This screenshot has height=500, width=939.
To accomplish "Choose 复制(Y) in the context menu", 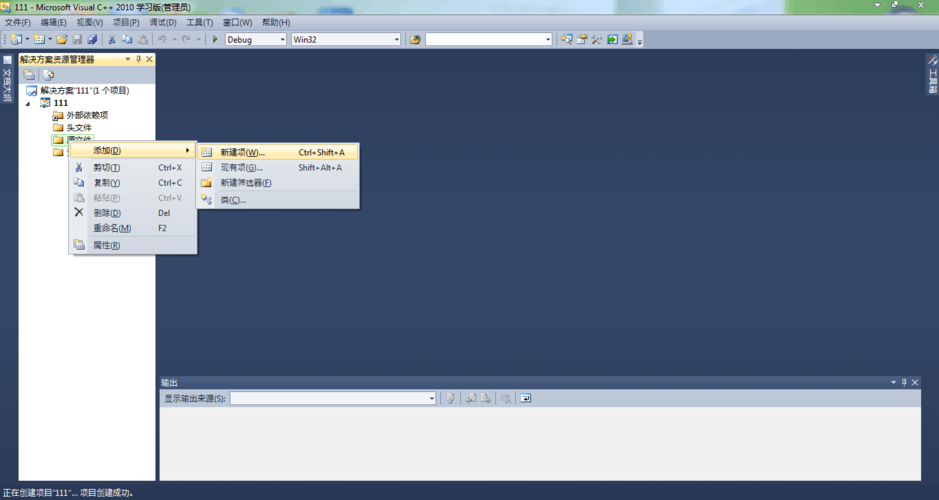I will [x=133, y=183].
